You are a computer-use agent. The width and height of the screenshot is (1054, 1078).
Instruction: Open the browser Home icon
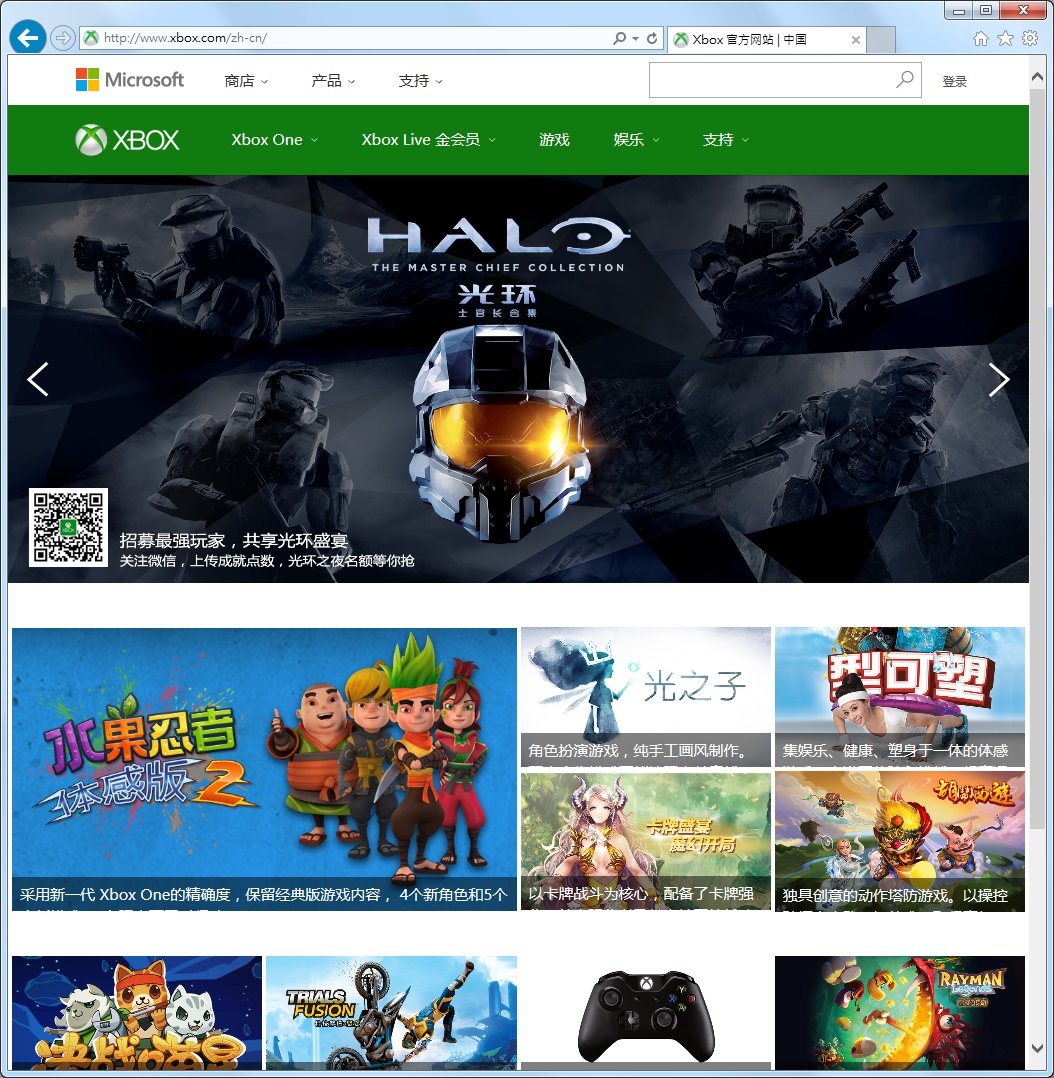[x=980, y=38]
